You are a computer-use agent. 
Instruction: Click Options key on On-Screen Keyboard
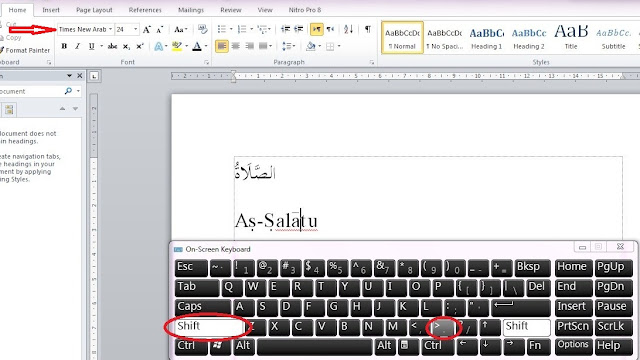(x=573, y=346)
